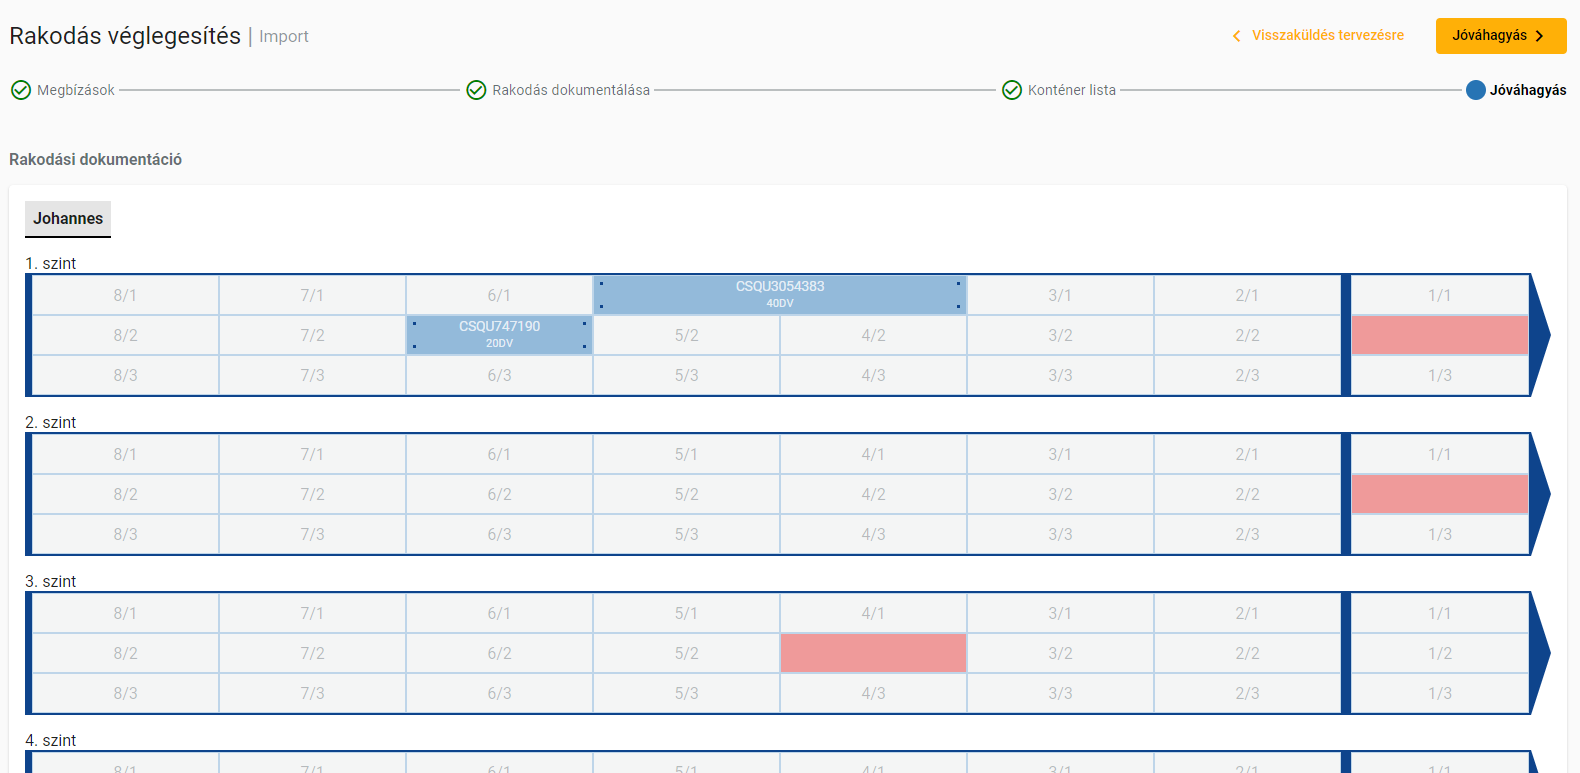This screenshot has height=773, width=1580.
Task: Select slot 5/1 on level 2
Action: coord(686,454)
